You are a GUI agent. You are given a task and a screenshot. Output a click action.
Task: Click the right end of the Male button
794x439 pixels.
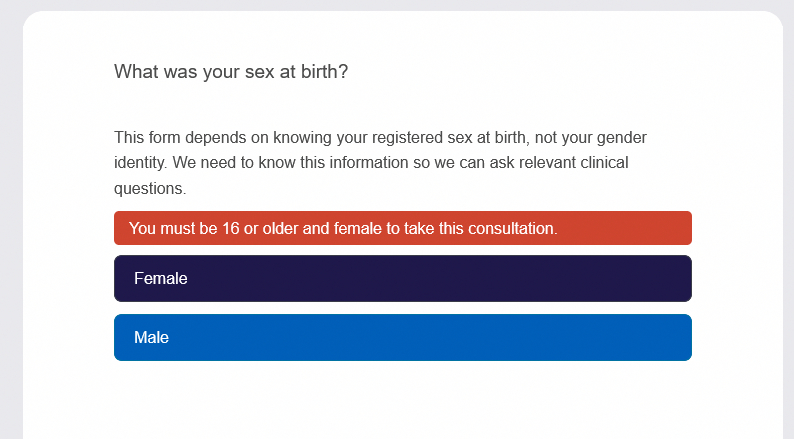(670, 337)
